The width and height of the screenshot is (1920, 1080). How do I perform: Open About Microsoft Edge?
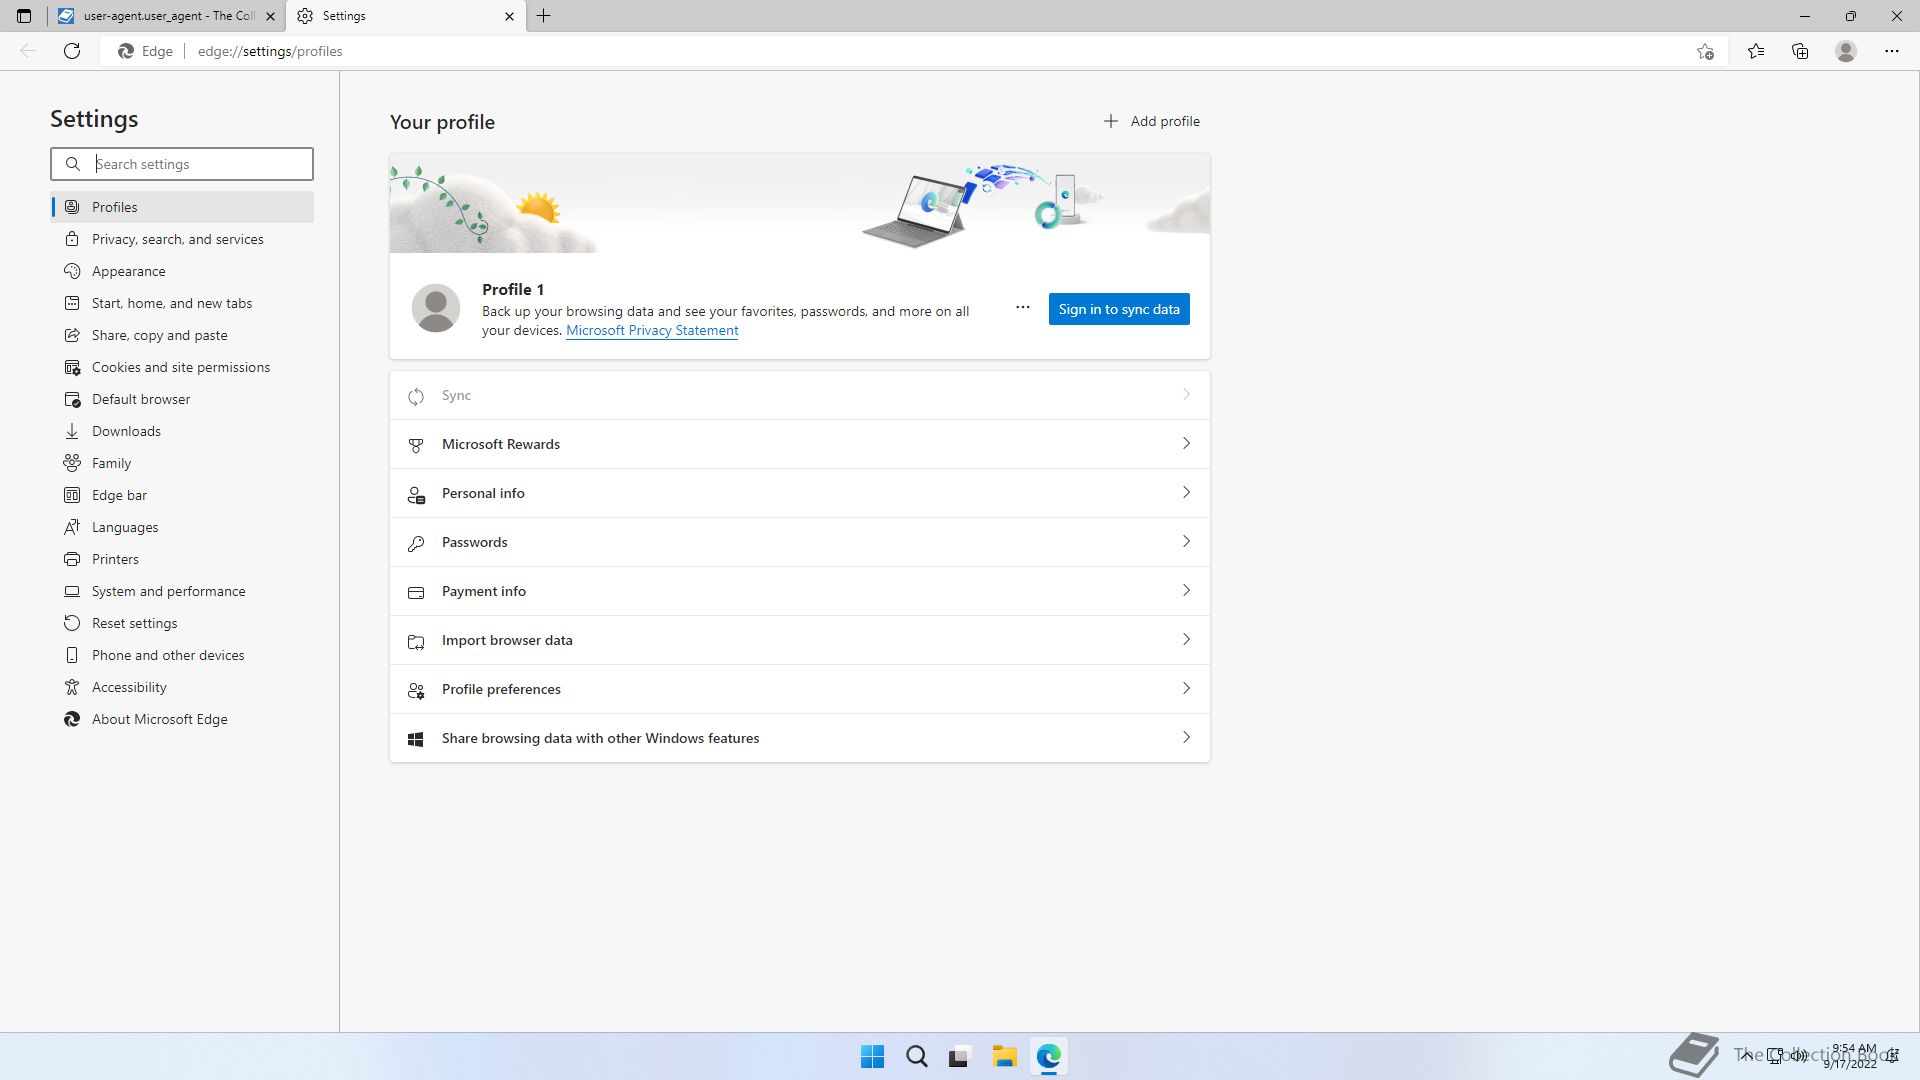(182, 719)
